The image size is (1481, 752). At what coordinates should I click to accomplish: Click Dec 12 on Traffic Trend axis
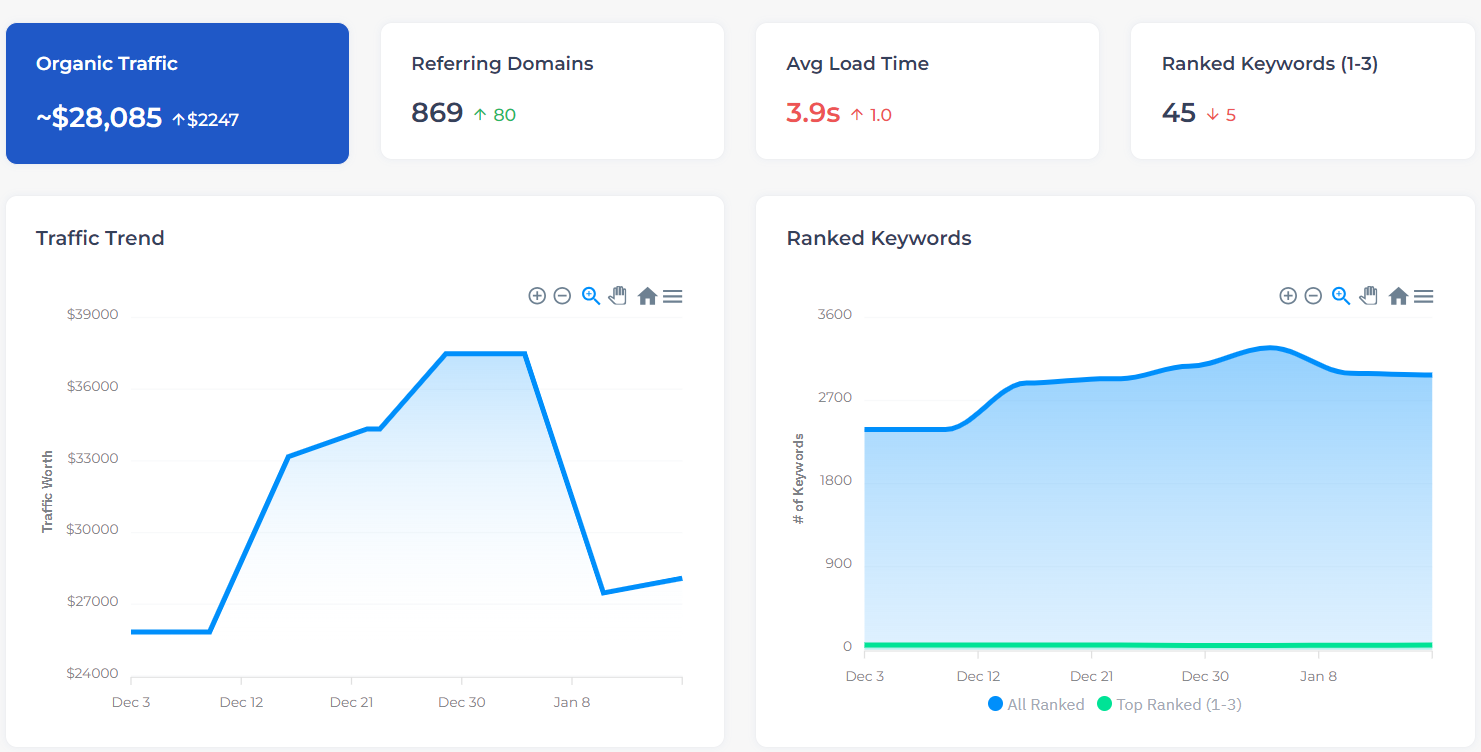(241, 702)
